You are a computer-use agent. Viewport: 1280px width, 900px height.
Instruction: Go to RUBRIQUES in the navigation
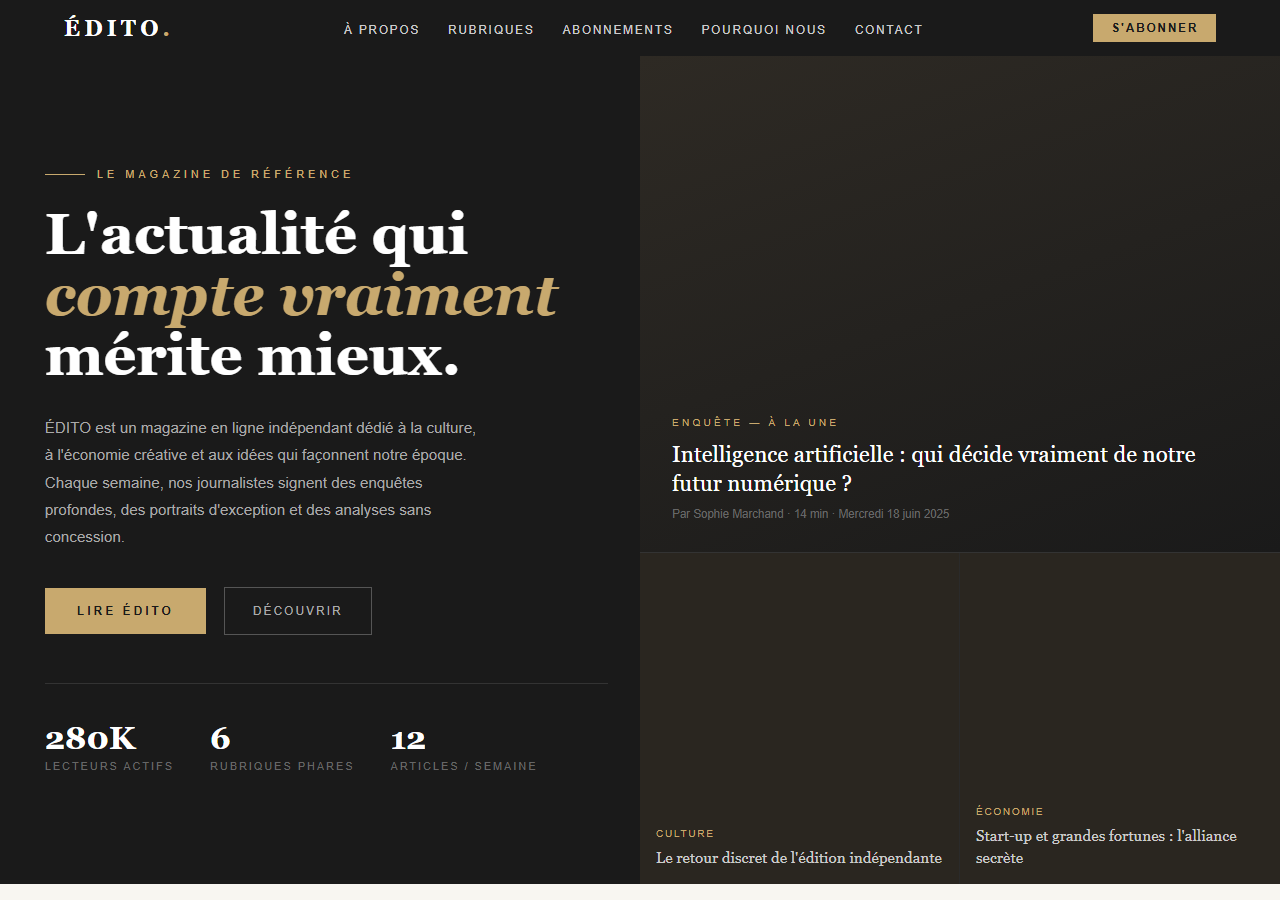[x=491, y=30]
